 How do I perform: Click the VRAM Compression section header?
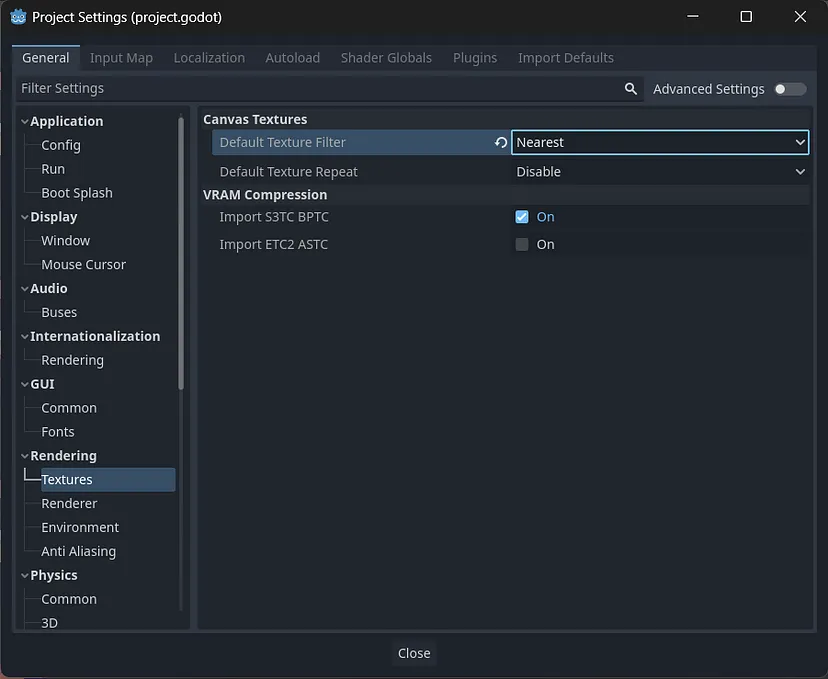click(265, 195)
